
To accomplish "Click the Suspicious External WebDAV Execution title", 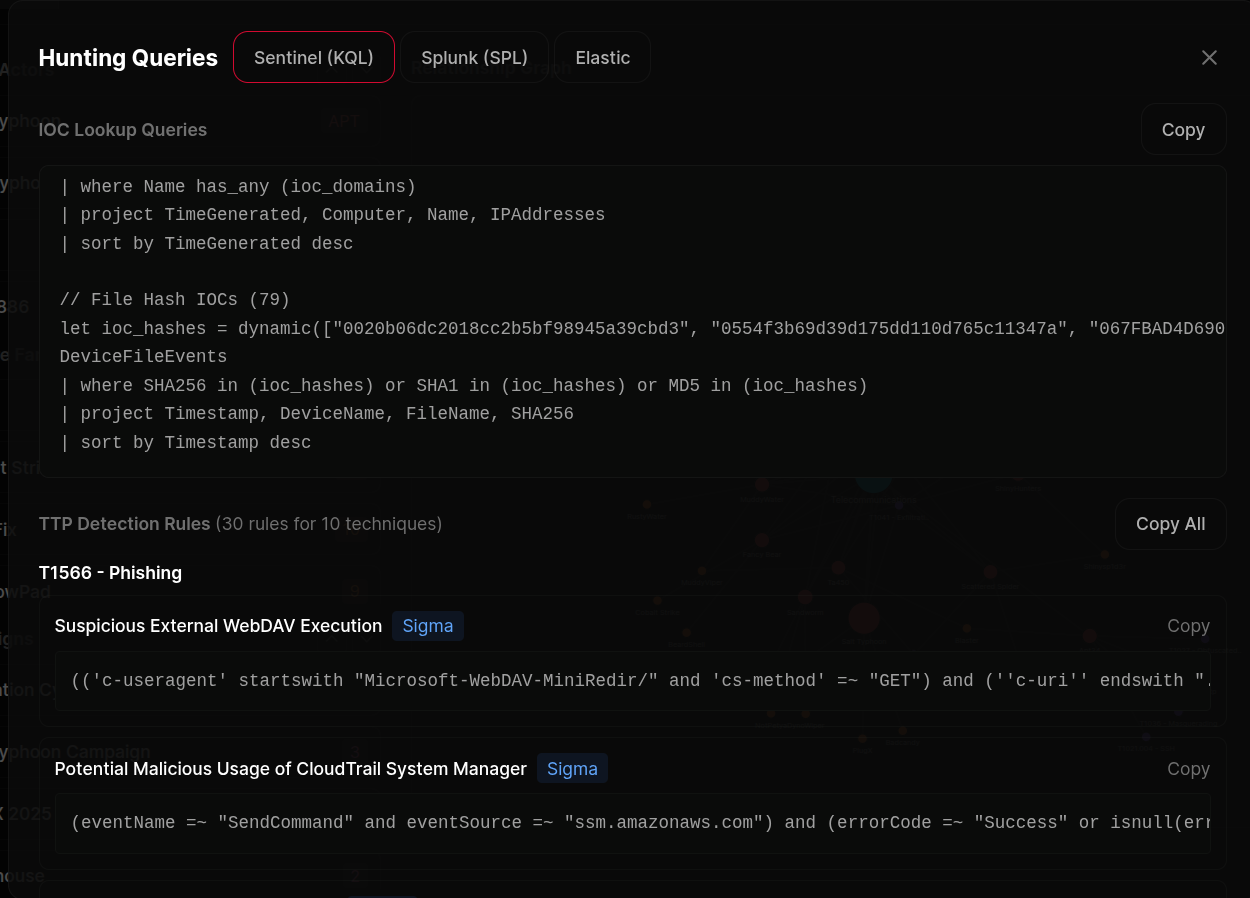I will tap(218, 626).
